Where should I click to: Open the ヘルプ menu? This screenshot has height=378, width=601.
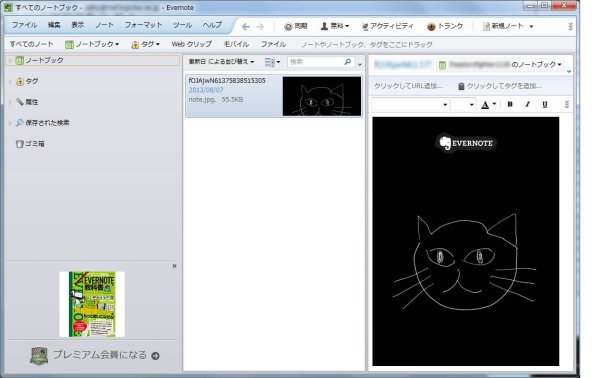(x=212, y=25)
